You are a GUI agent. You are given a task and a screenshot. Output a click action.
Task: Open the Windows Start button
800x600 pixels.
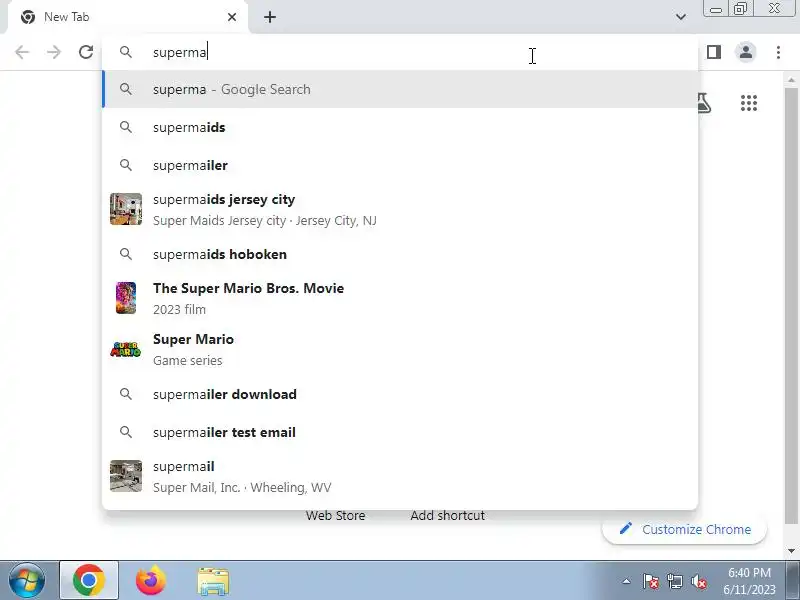pos(27,581)
